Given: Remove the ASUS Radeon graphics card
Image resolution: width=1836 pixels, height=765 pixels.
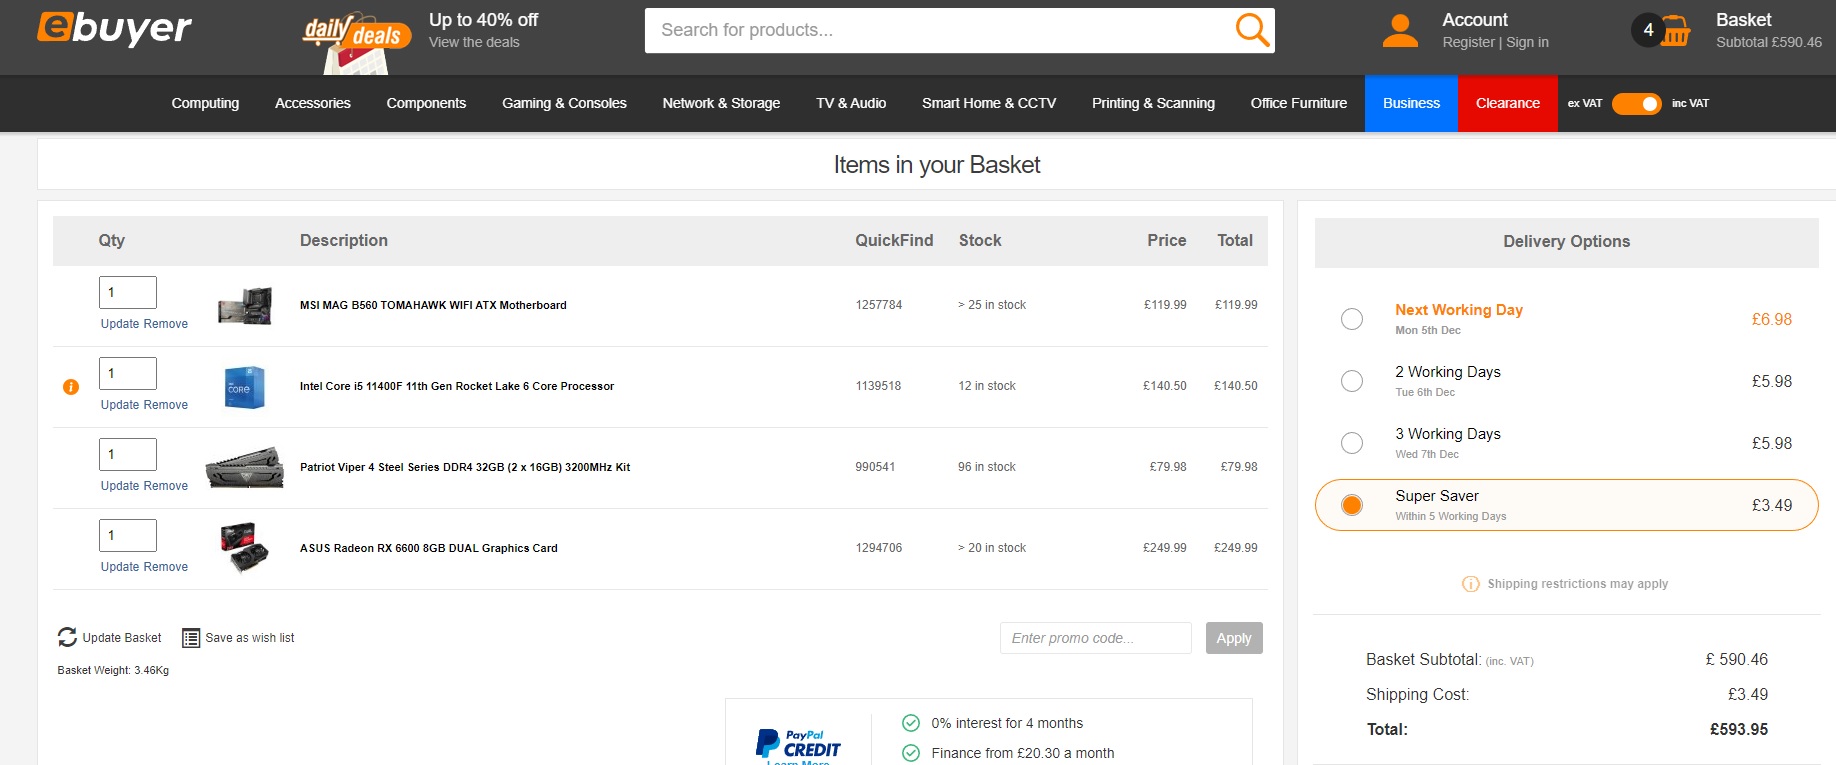Looking at the screenshot, I should click(x=166, y=567).
